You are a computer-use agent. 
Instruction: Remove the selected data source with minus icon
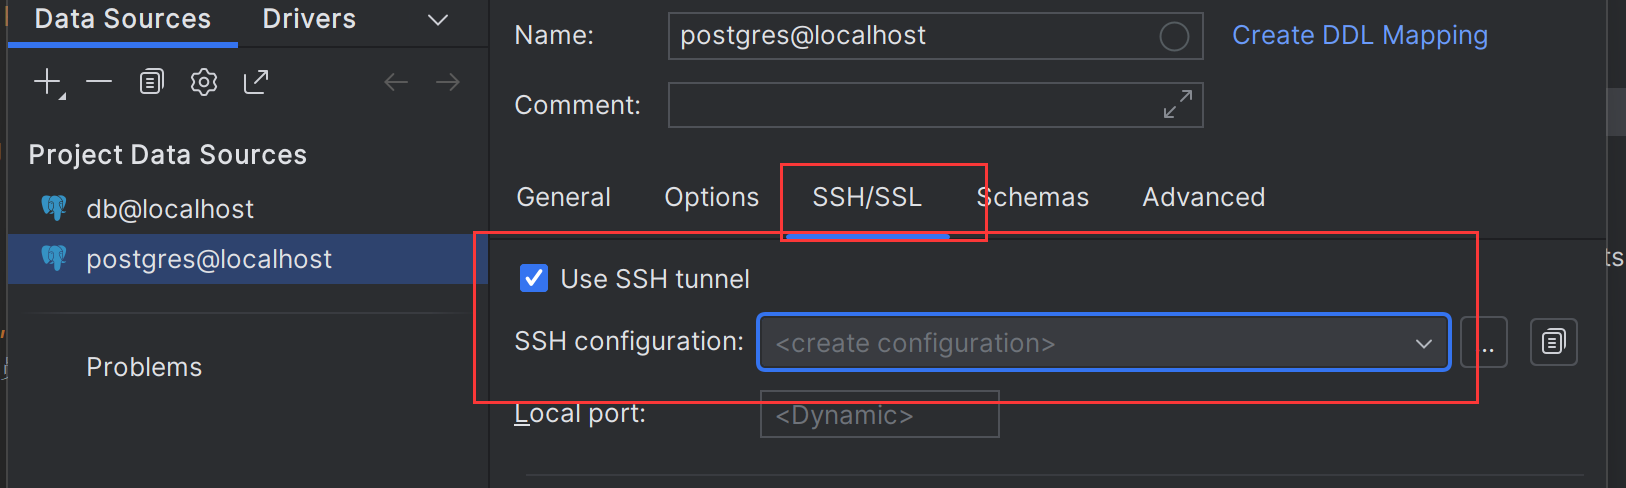point(99,82)
